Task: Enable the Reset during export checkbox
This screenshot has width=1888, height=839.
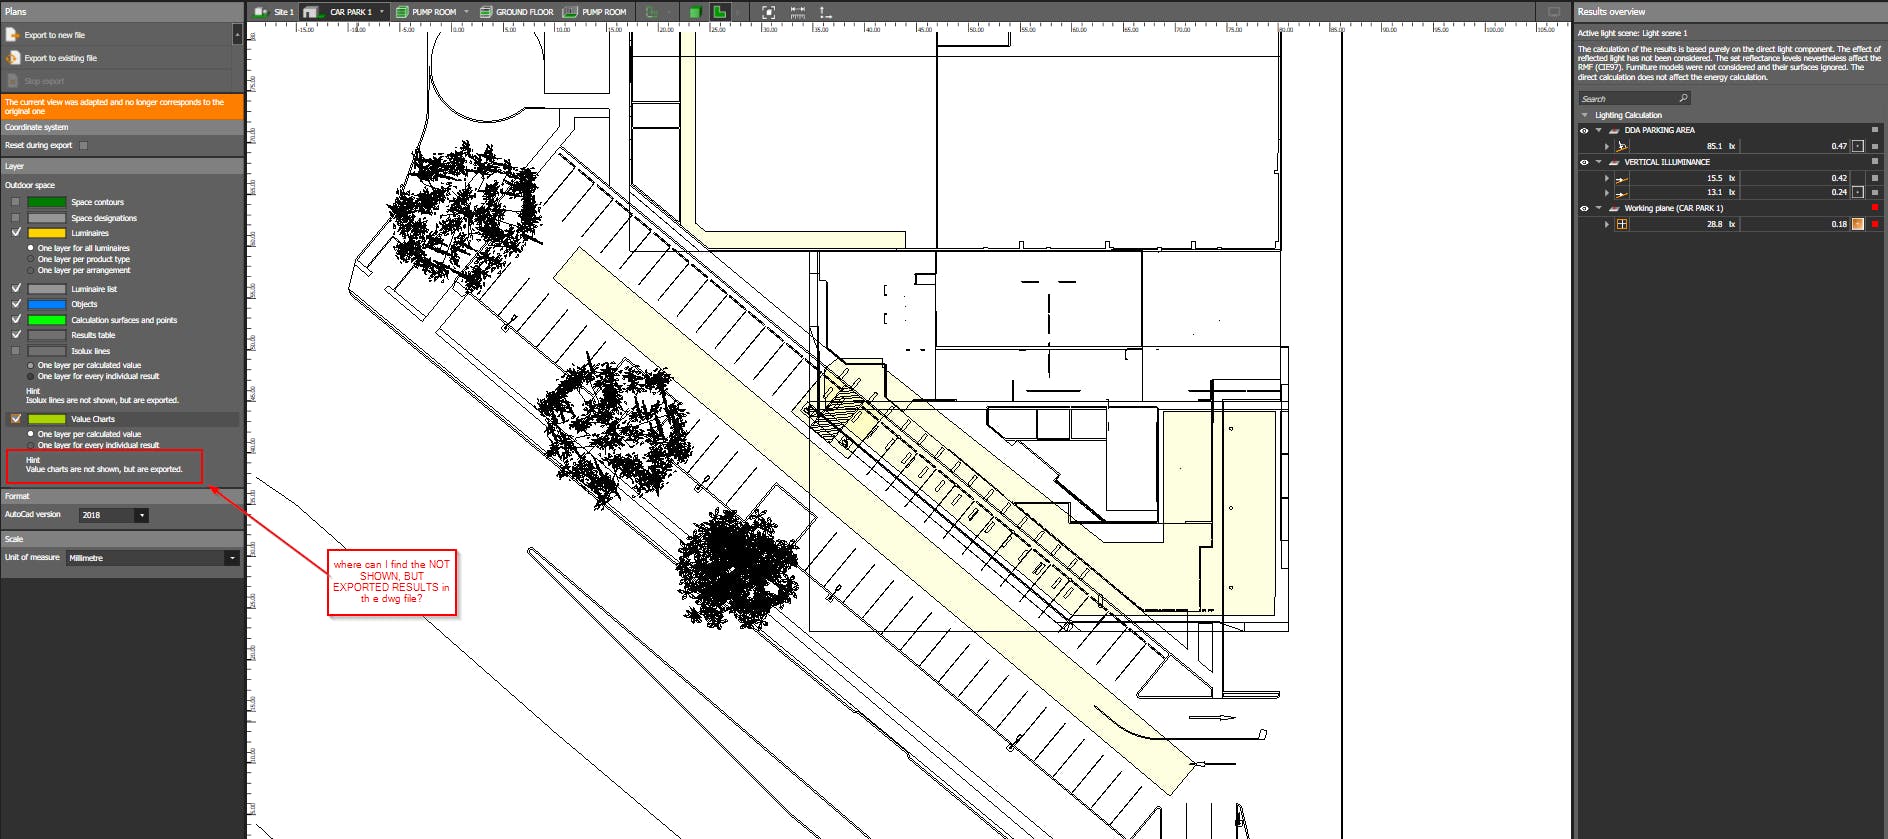Action: pyautogui.click(x=84, y=145)
